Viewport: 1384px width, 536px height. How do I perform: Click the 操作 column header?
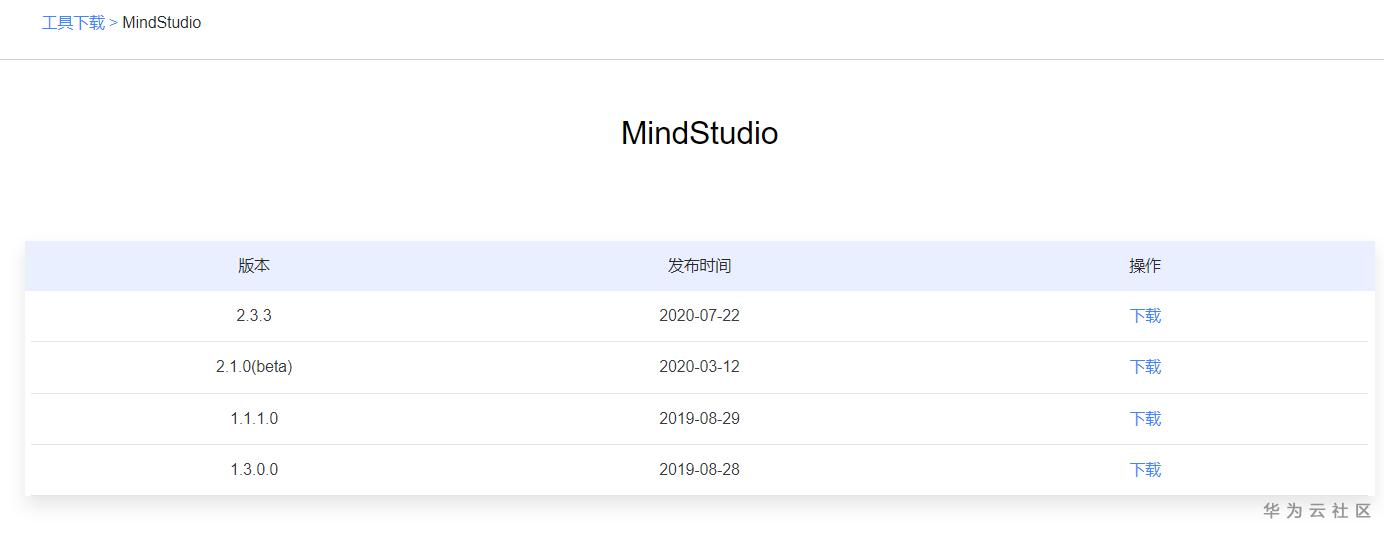(x=1145, y=266)
